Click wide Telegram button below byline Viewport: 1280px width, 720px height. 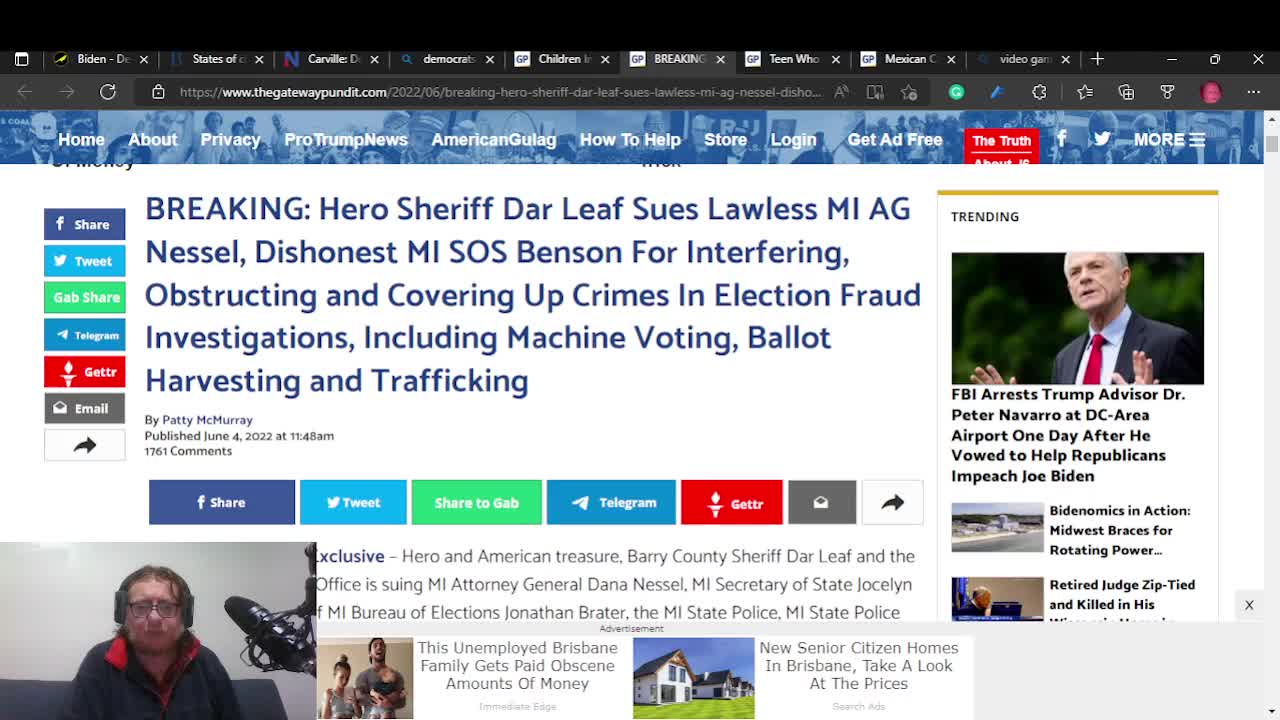(611, 502)
